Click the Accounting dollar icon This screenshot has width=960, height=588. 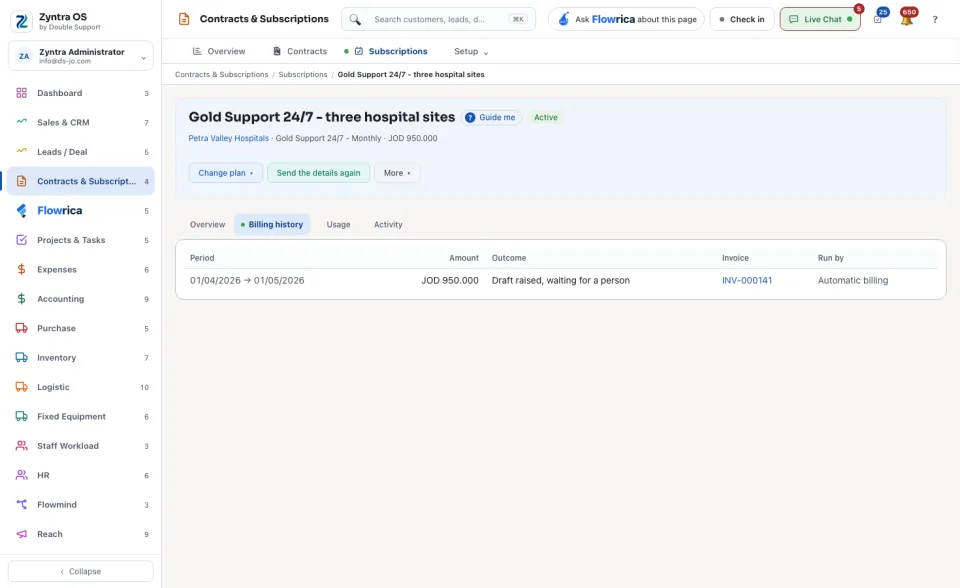(21, 299)
